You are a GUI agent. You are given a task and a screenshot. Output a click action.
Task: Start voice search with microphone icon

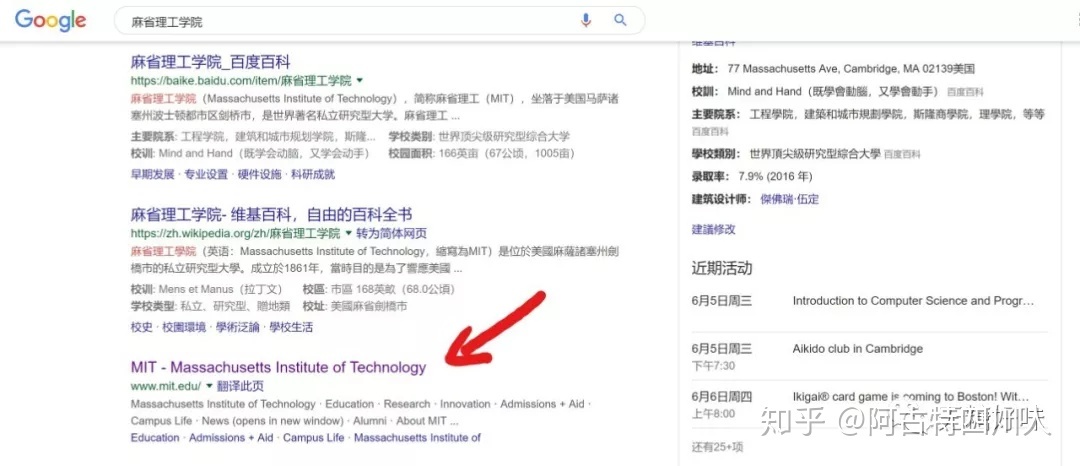(x=586, y=21)
